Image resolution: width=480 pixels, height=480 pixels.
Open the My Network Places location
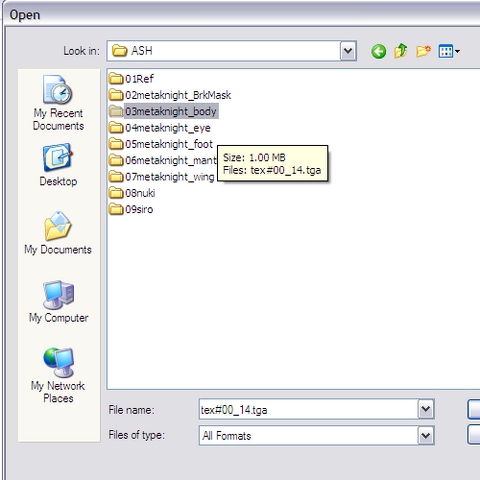[58, 375]
